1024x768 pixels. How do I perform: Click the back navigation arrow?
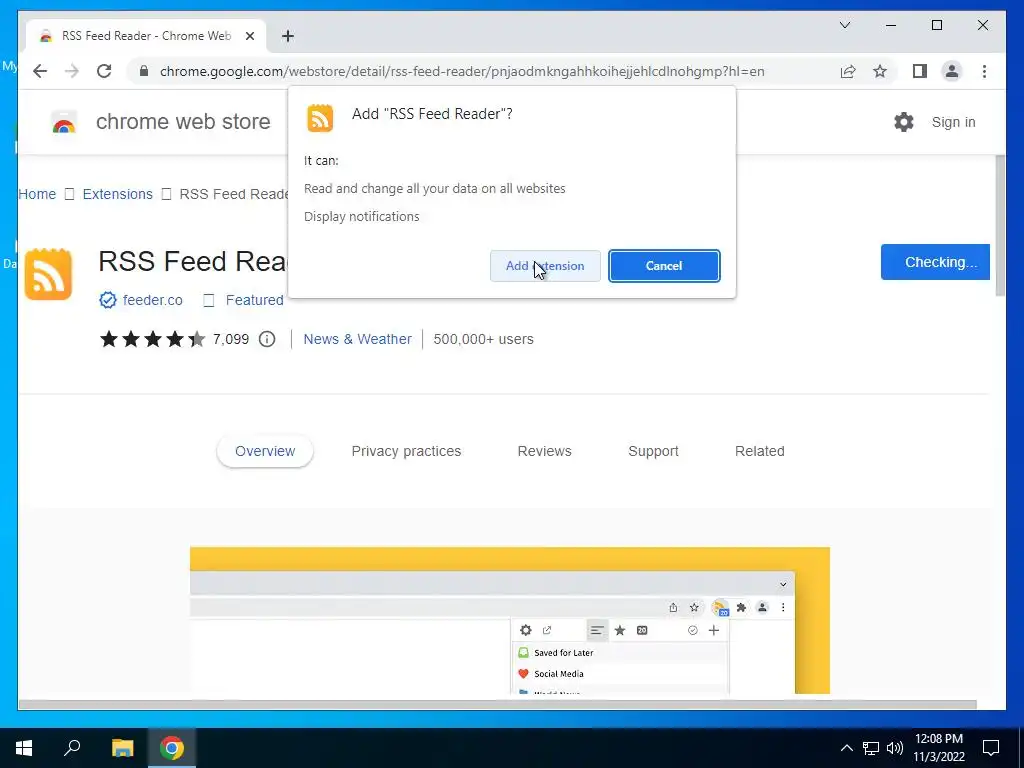[40, 71]
